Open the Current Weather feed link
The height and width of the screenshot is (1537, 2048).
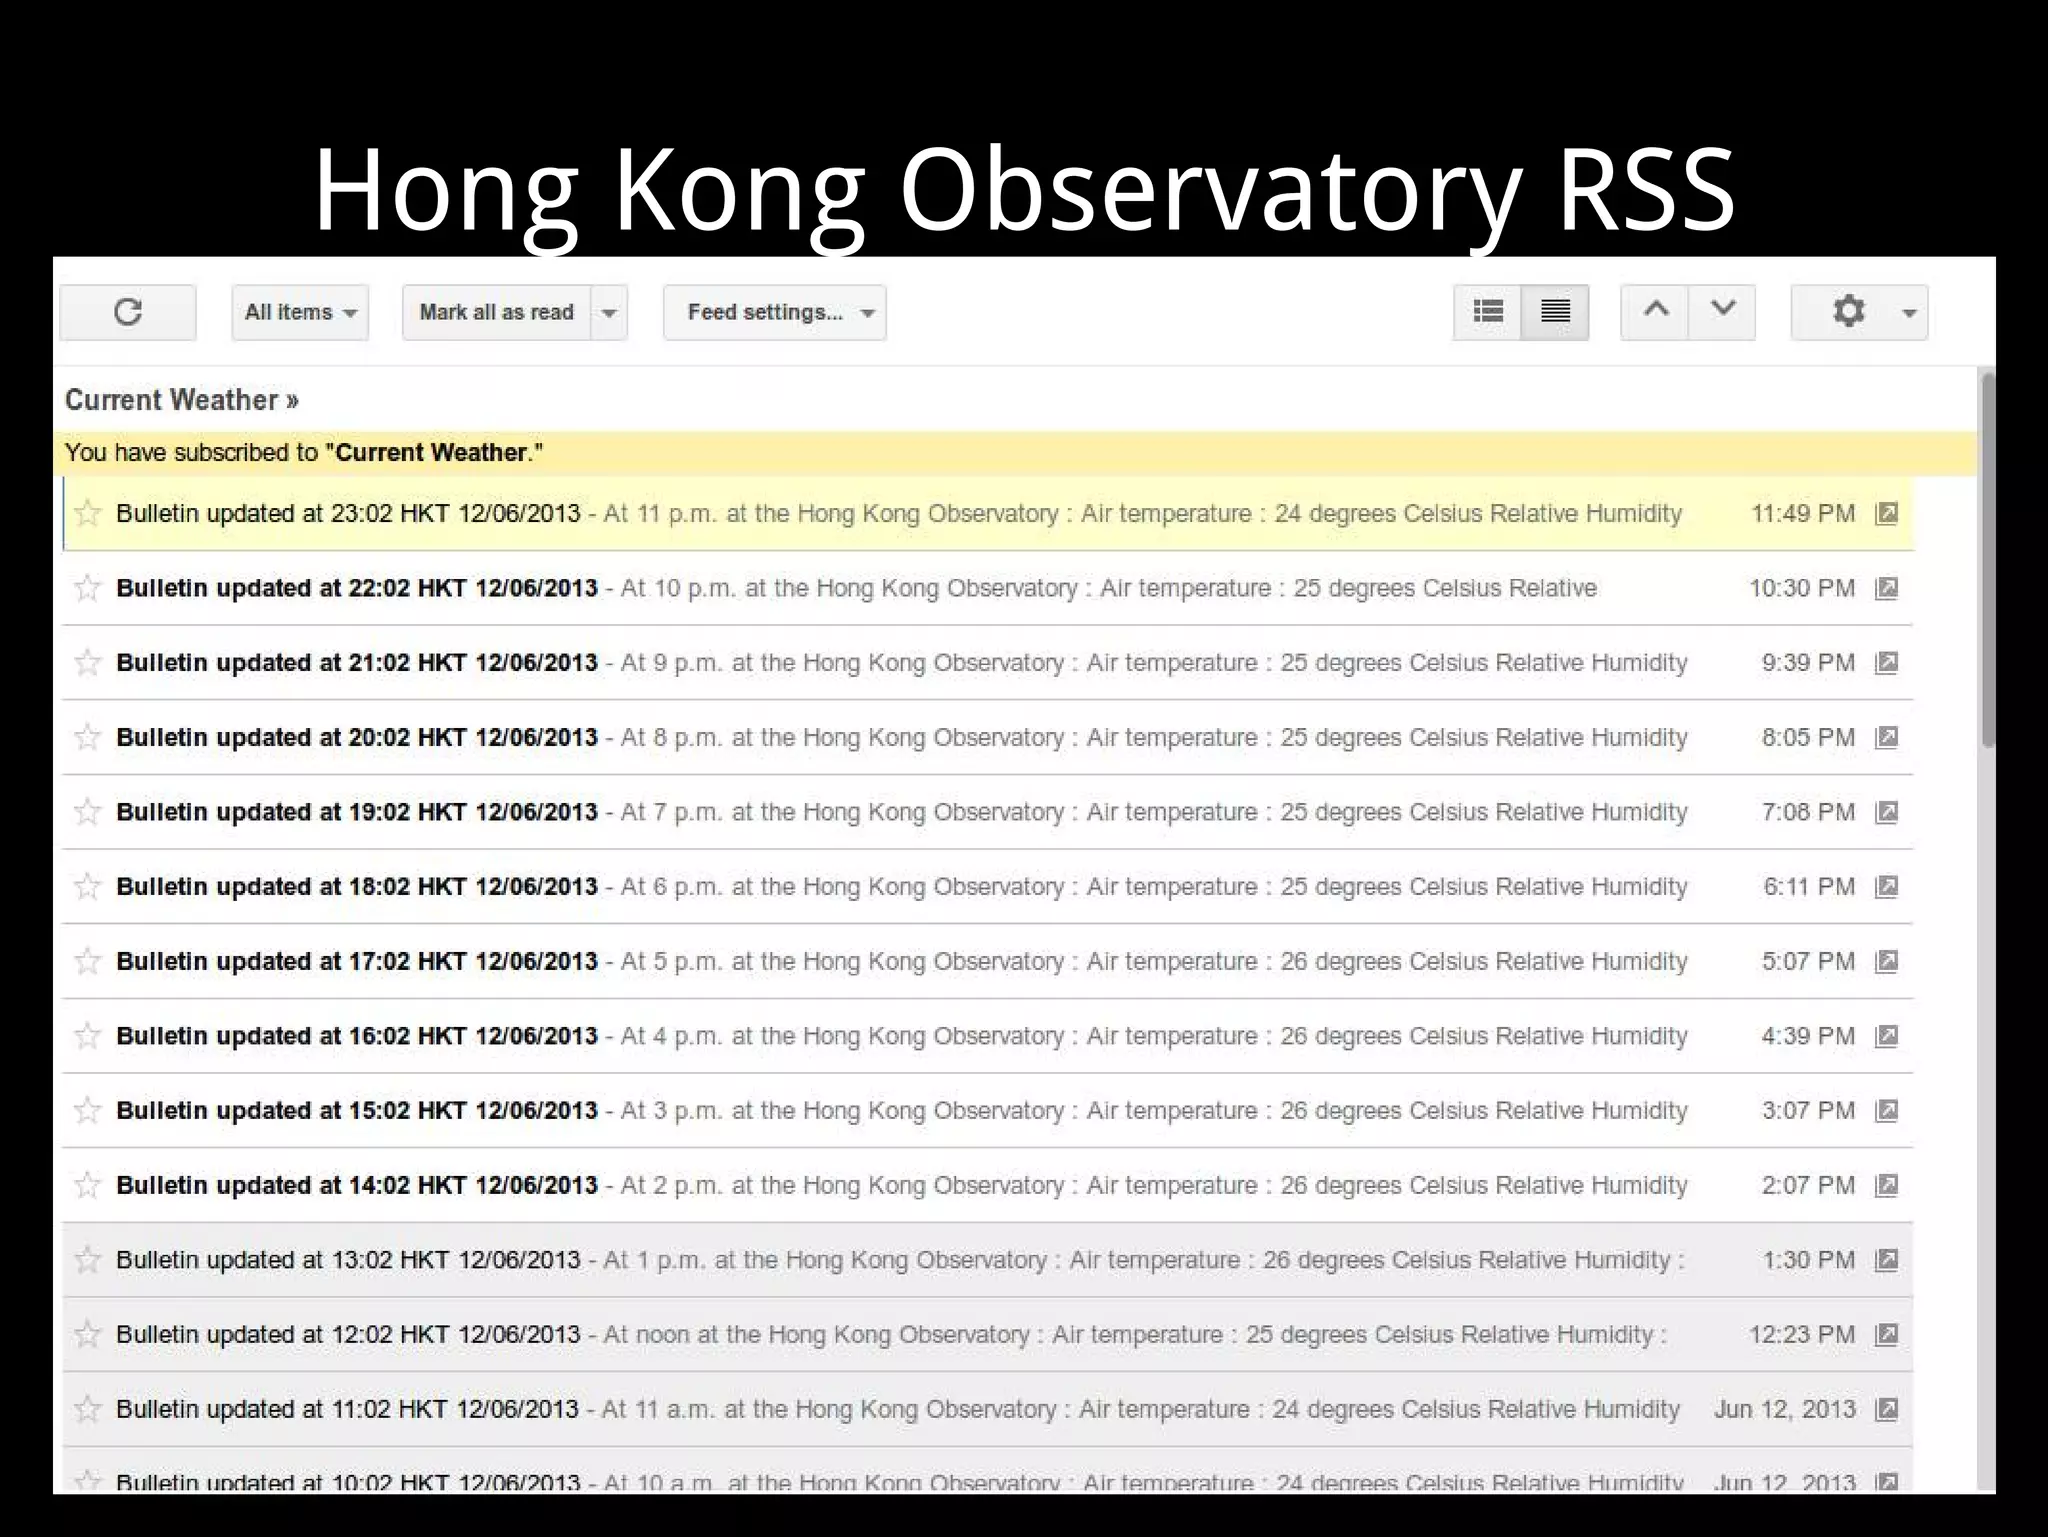coord(181,400)
